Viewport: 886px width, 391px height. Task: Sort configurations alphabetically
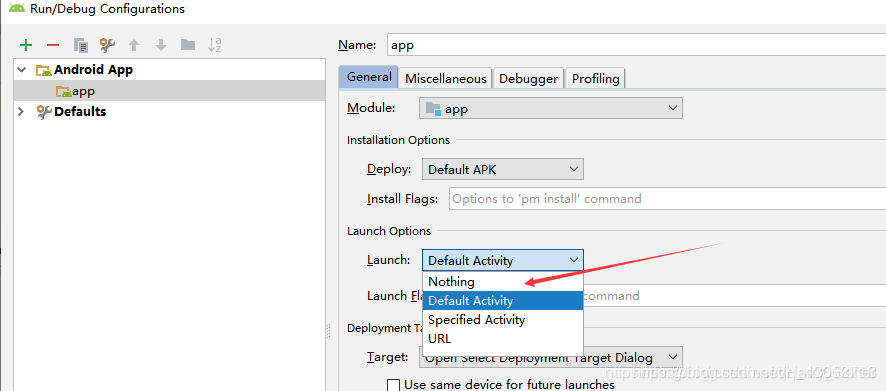tap(215, 45)
